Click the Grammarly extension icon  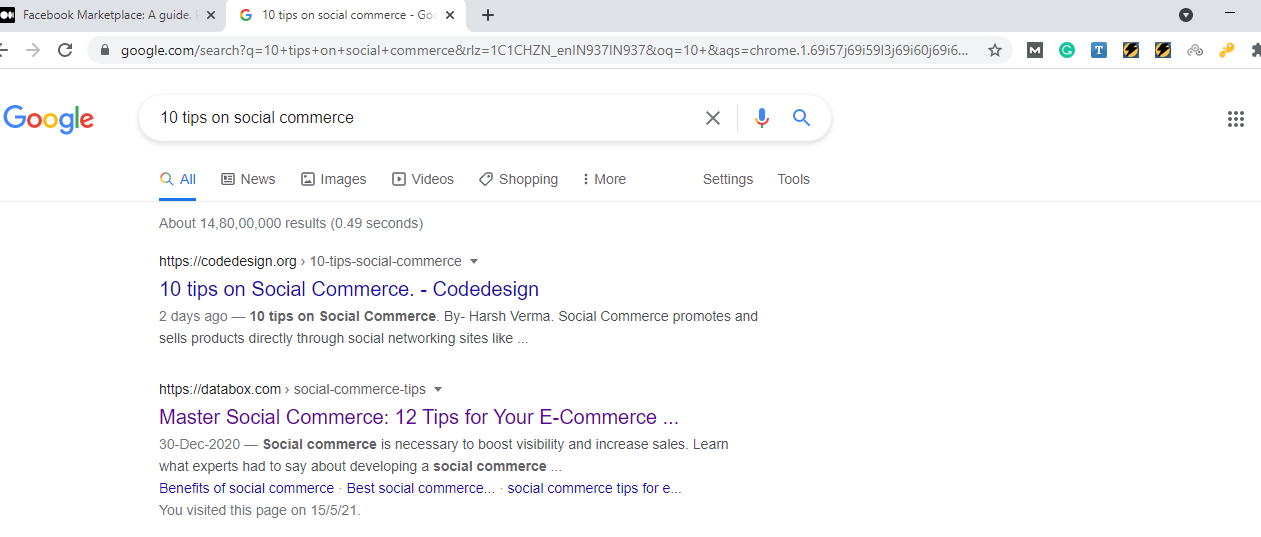1067,50
